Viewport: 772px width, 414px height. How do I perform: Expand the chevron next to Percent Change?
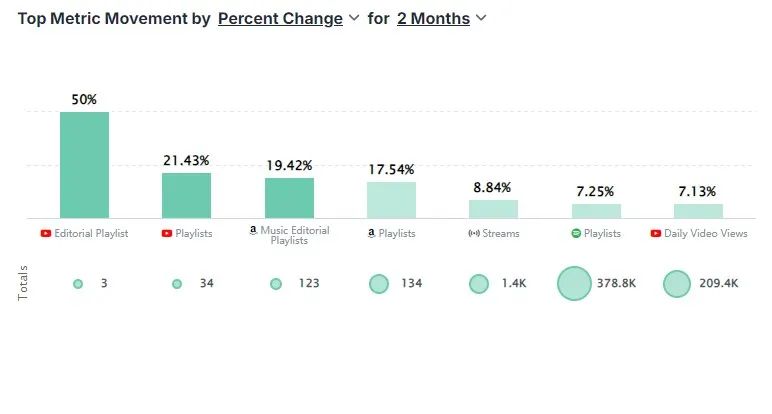point(353,18)
